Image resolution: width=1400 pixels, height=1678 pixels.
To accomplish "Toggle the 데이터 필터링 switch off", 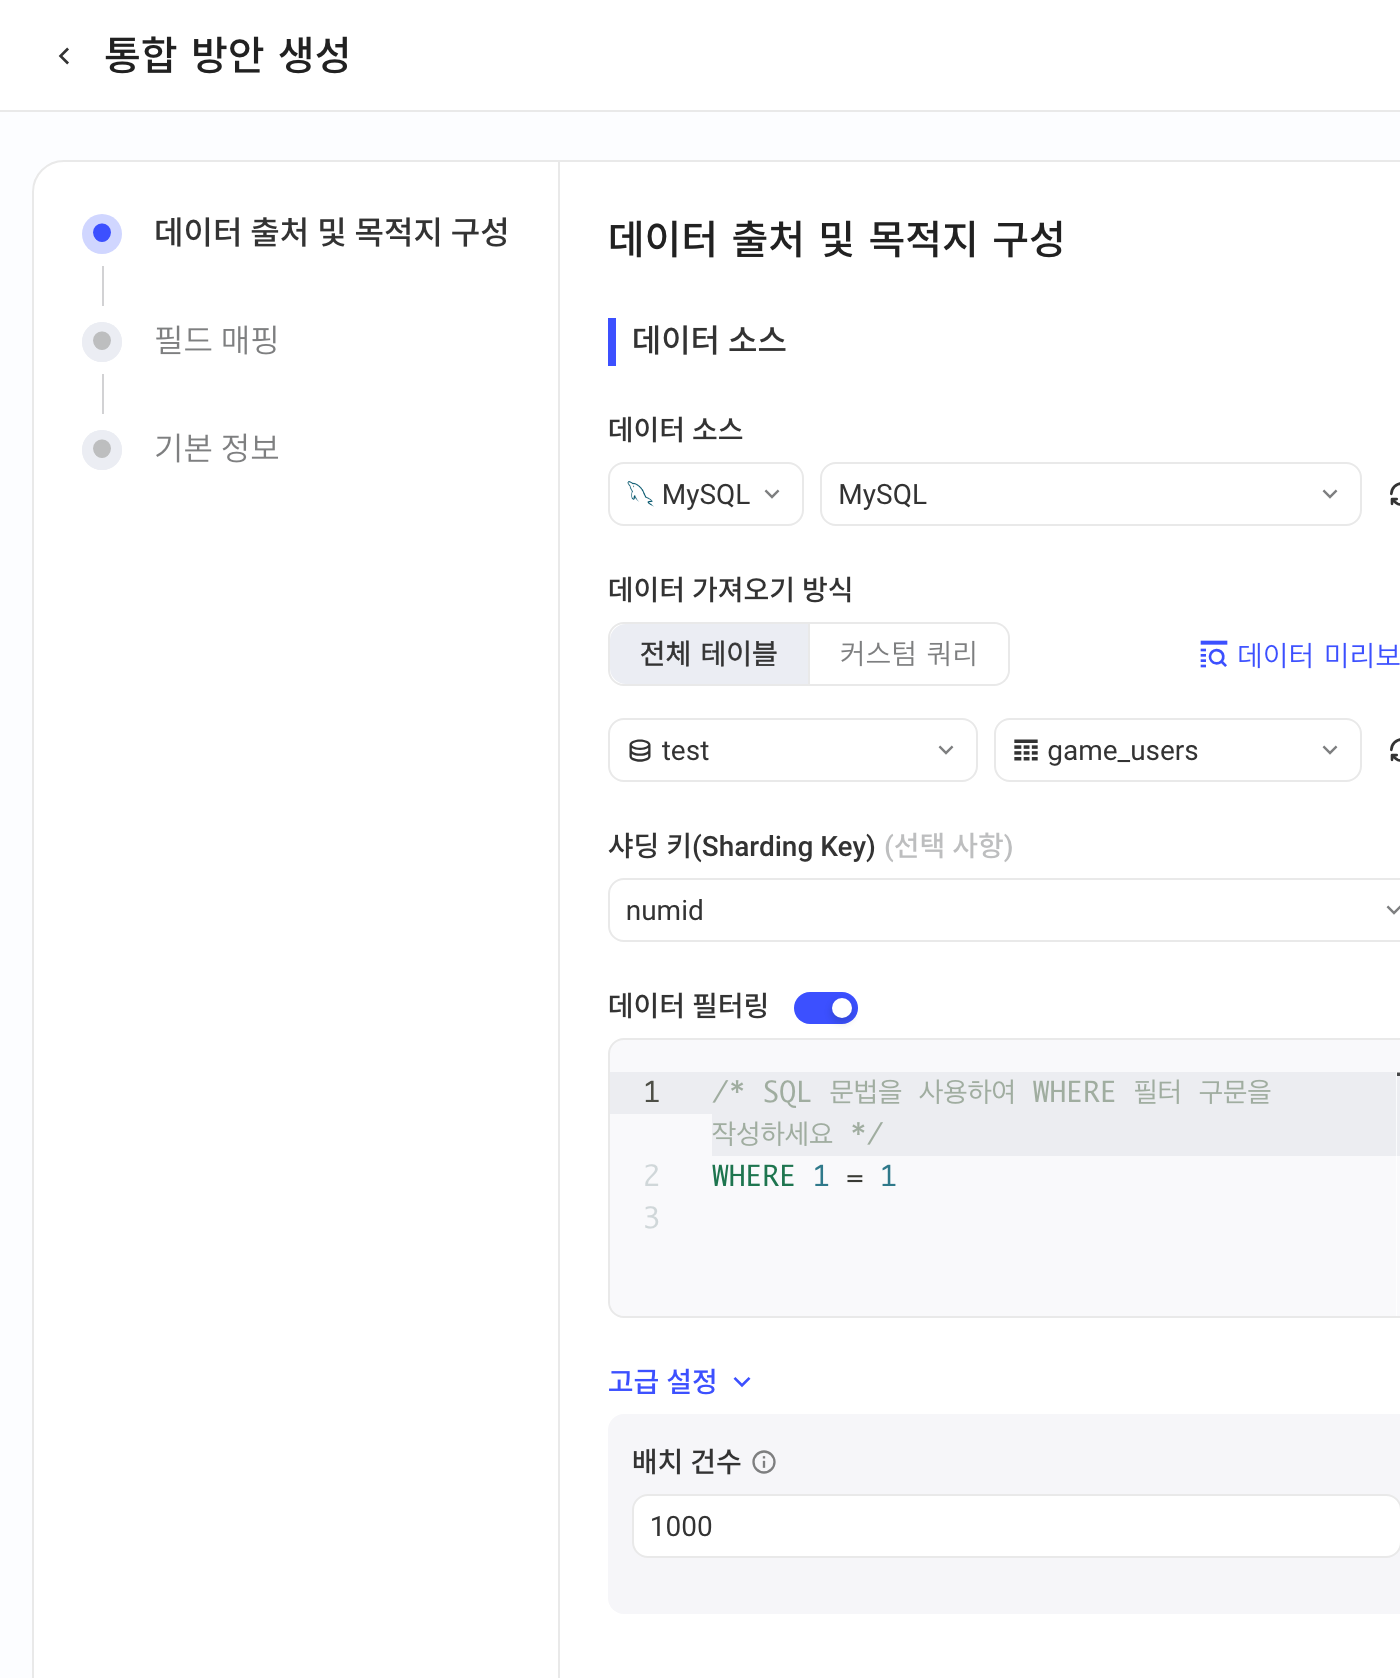I will [x=826, y=1007].
